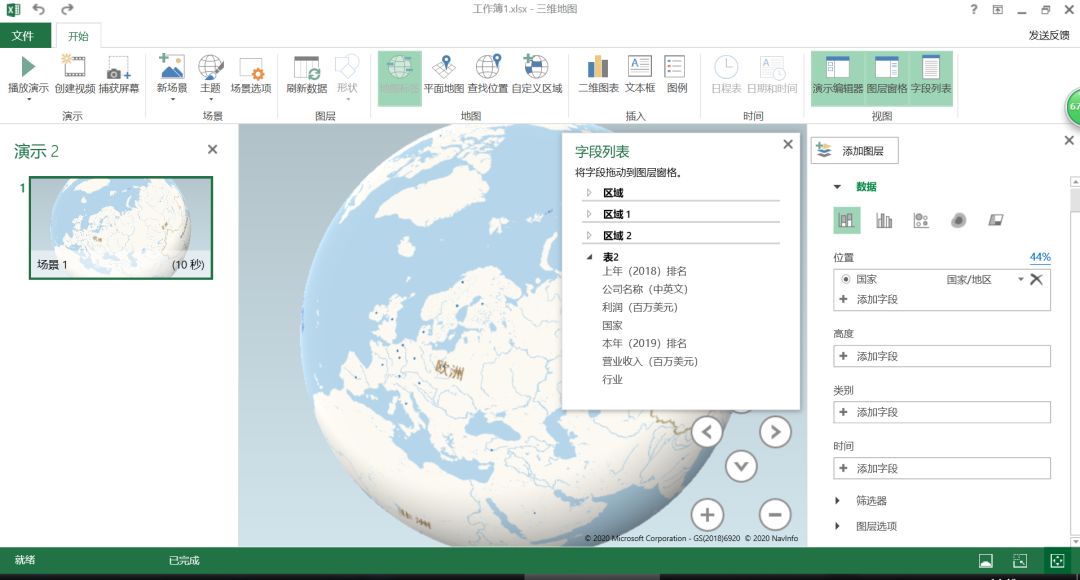Click 添加图层 add layer button

coord(854,151)
